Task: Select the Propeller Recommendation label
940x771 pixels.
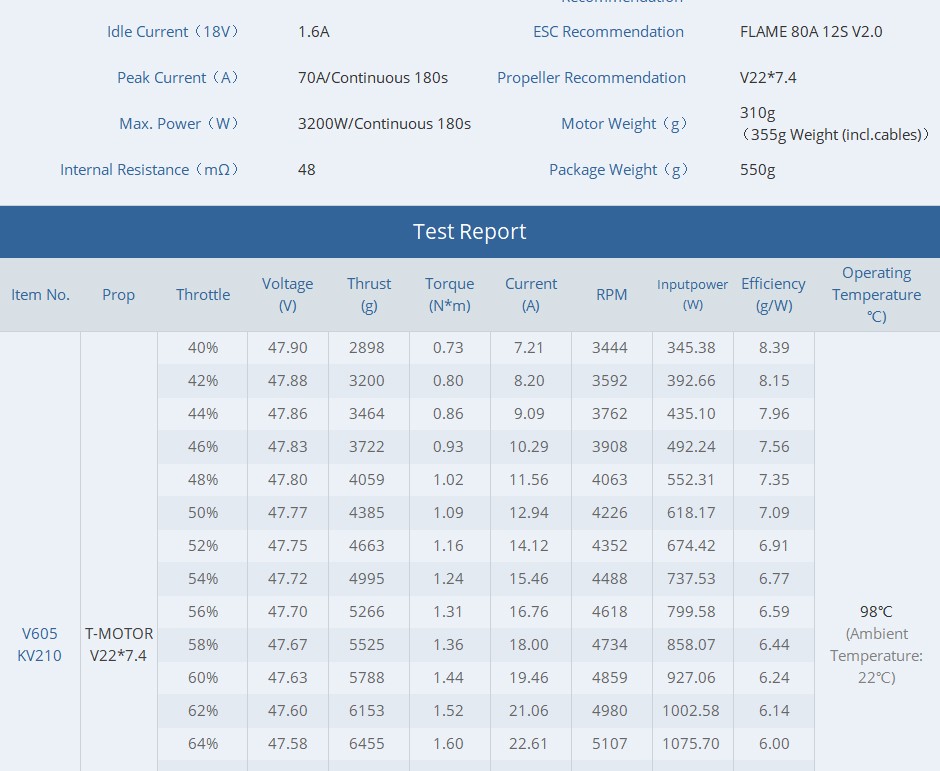Action: pyautogui.click(x=591, y=78)
